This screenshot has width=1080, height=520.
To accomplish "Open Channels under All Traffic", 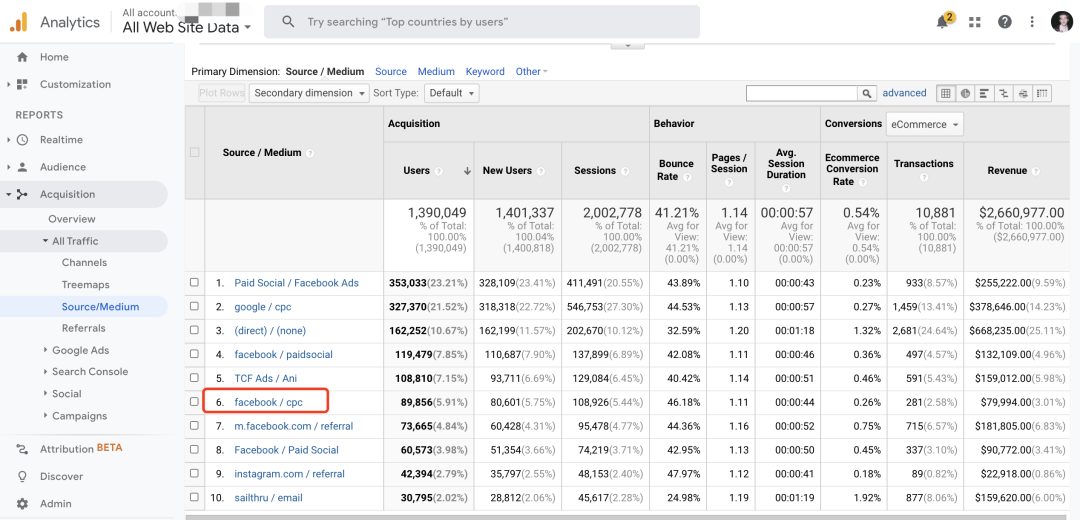I will pos(84,262).
